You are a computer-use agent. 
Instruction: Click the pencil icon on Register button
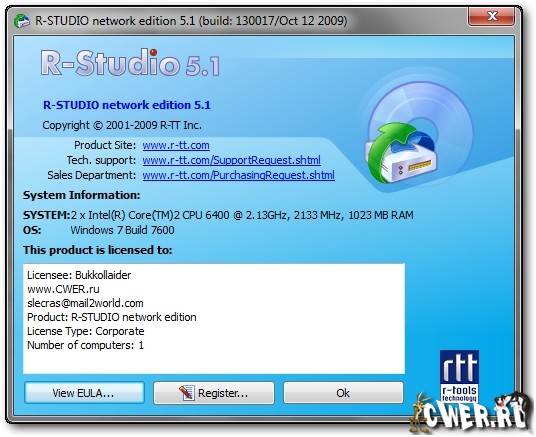pyautogui.click(x=187, y=393)
